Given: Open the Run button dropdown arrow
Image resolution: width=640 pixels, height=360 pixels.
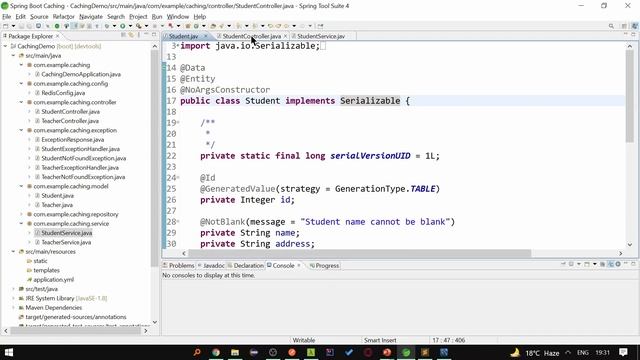Looking at the screenshot, I should [x=130, y=26].
